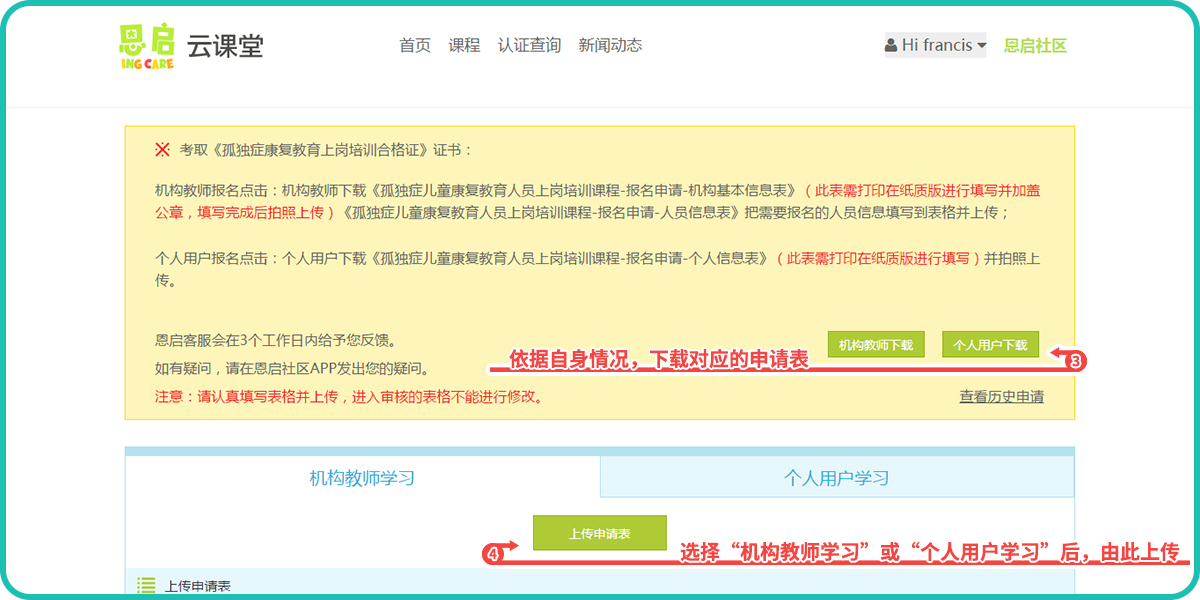Click the 个人用户下载 button
Screen dimensions: 1200x600
[990, 345]
